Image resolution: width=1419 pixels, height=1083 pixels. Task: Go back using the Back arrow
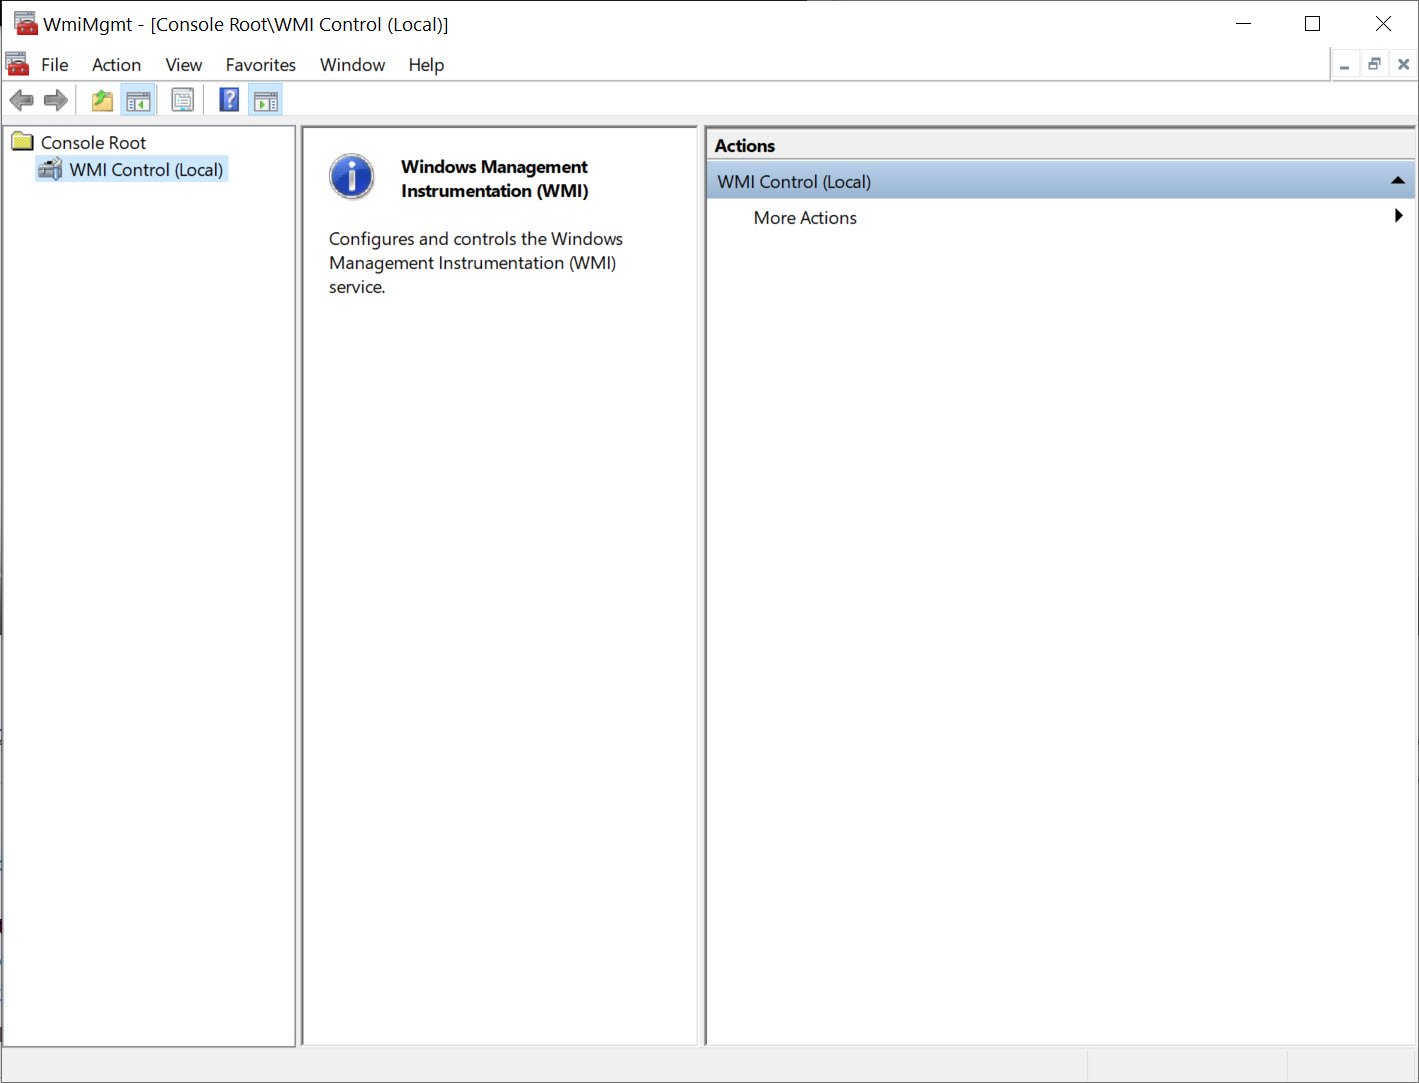pos(21,100)
